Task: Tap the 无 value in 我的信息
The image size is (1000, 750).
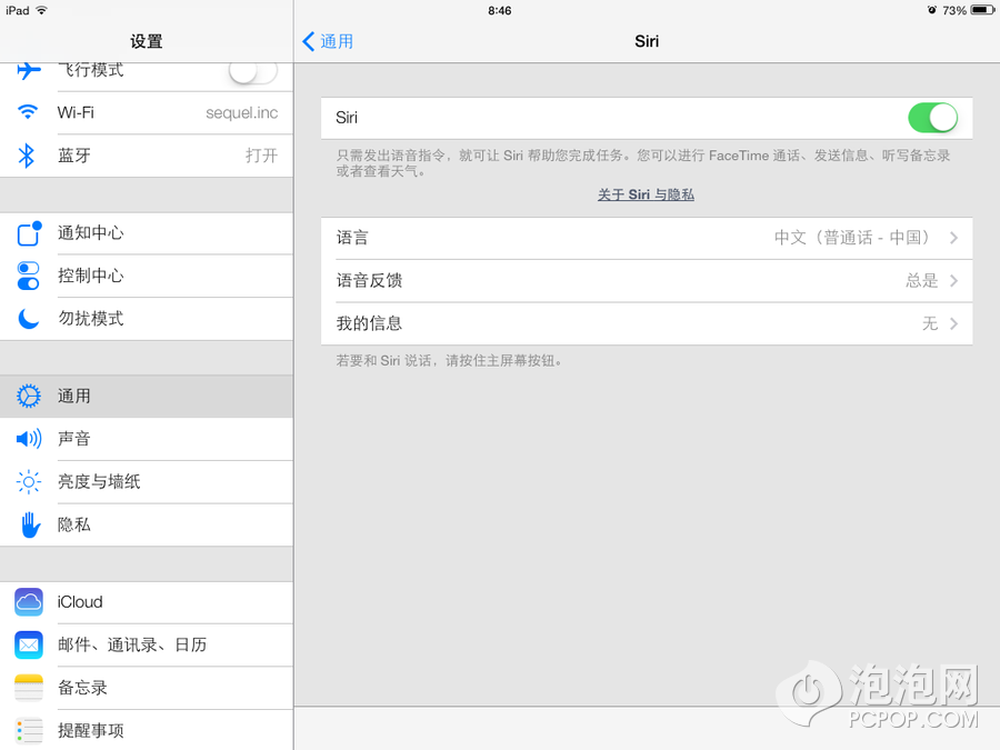Action: click(x=930, y=323)
